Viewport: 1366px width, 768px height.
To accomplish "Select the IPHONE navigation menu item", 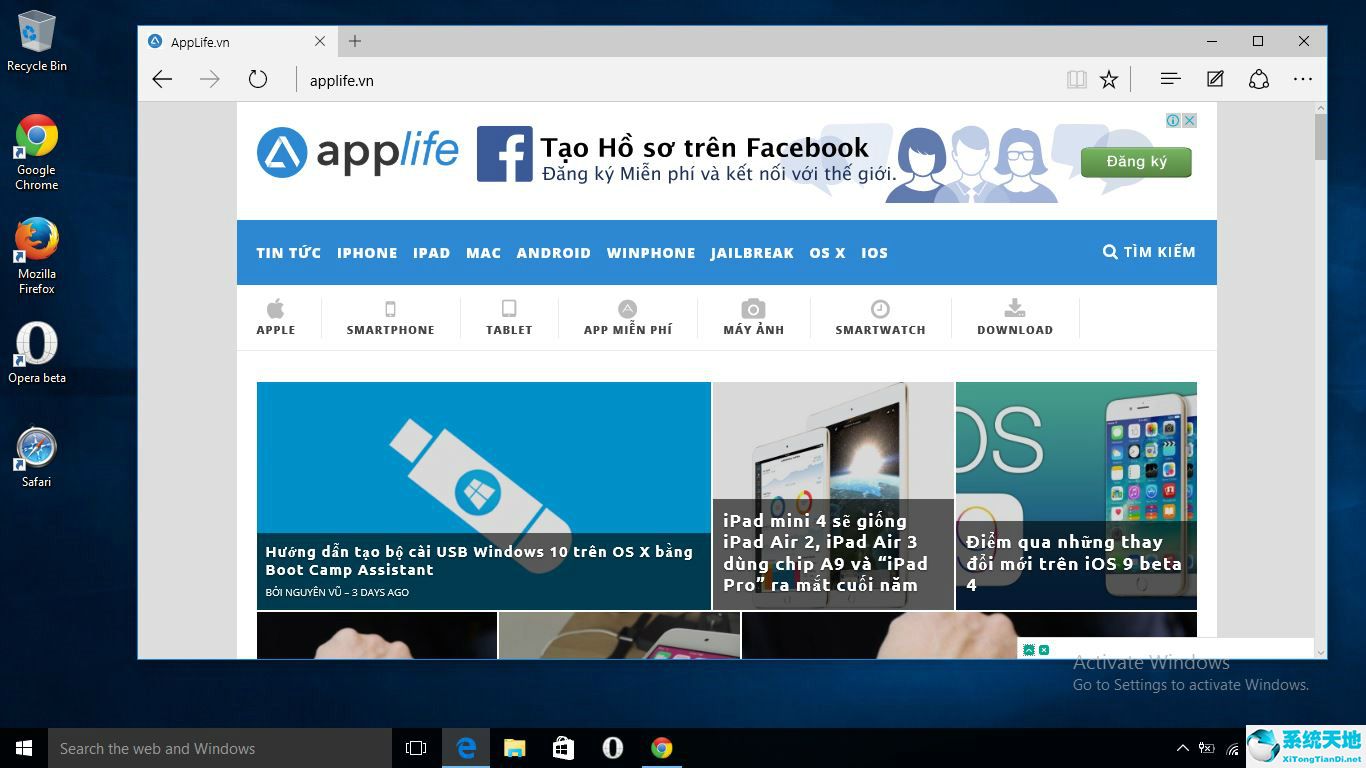I will click(x=367, y=253).
